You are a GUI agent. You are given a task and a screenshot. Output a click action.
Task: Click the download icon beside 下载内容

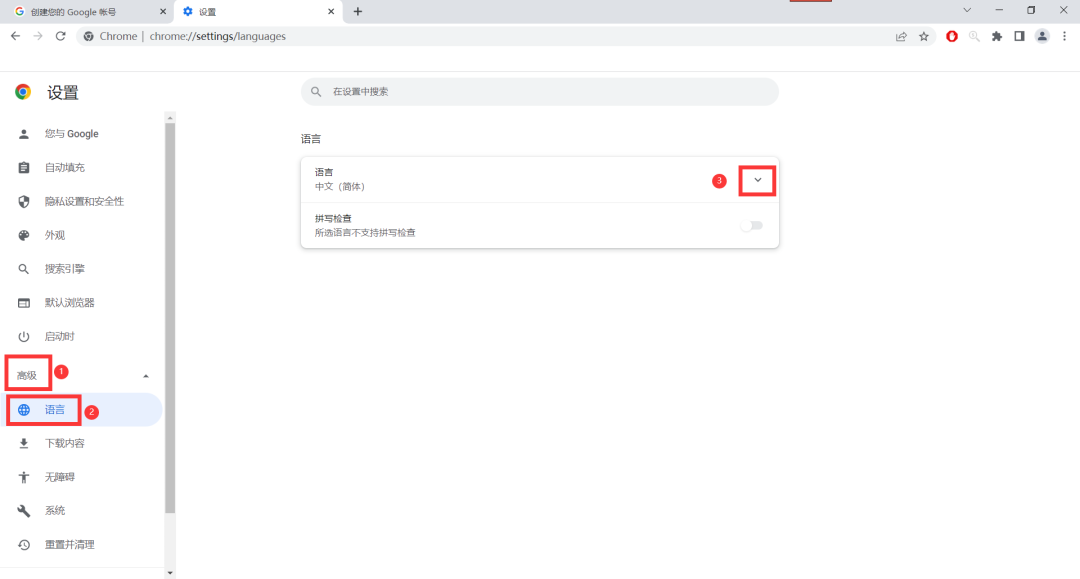click(23, 443)
